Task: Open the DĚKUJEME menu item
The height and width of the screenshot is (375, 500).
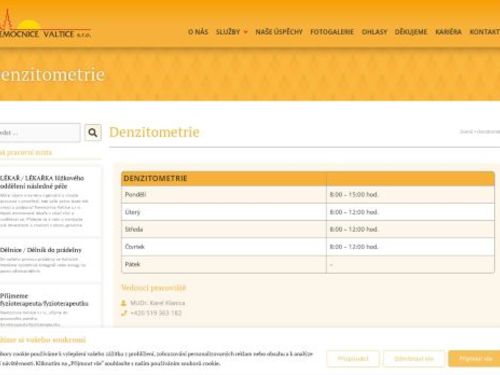Action: pos(411,32)
